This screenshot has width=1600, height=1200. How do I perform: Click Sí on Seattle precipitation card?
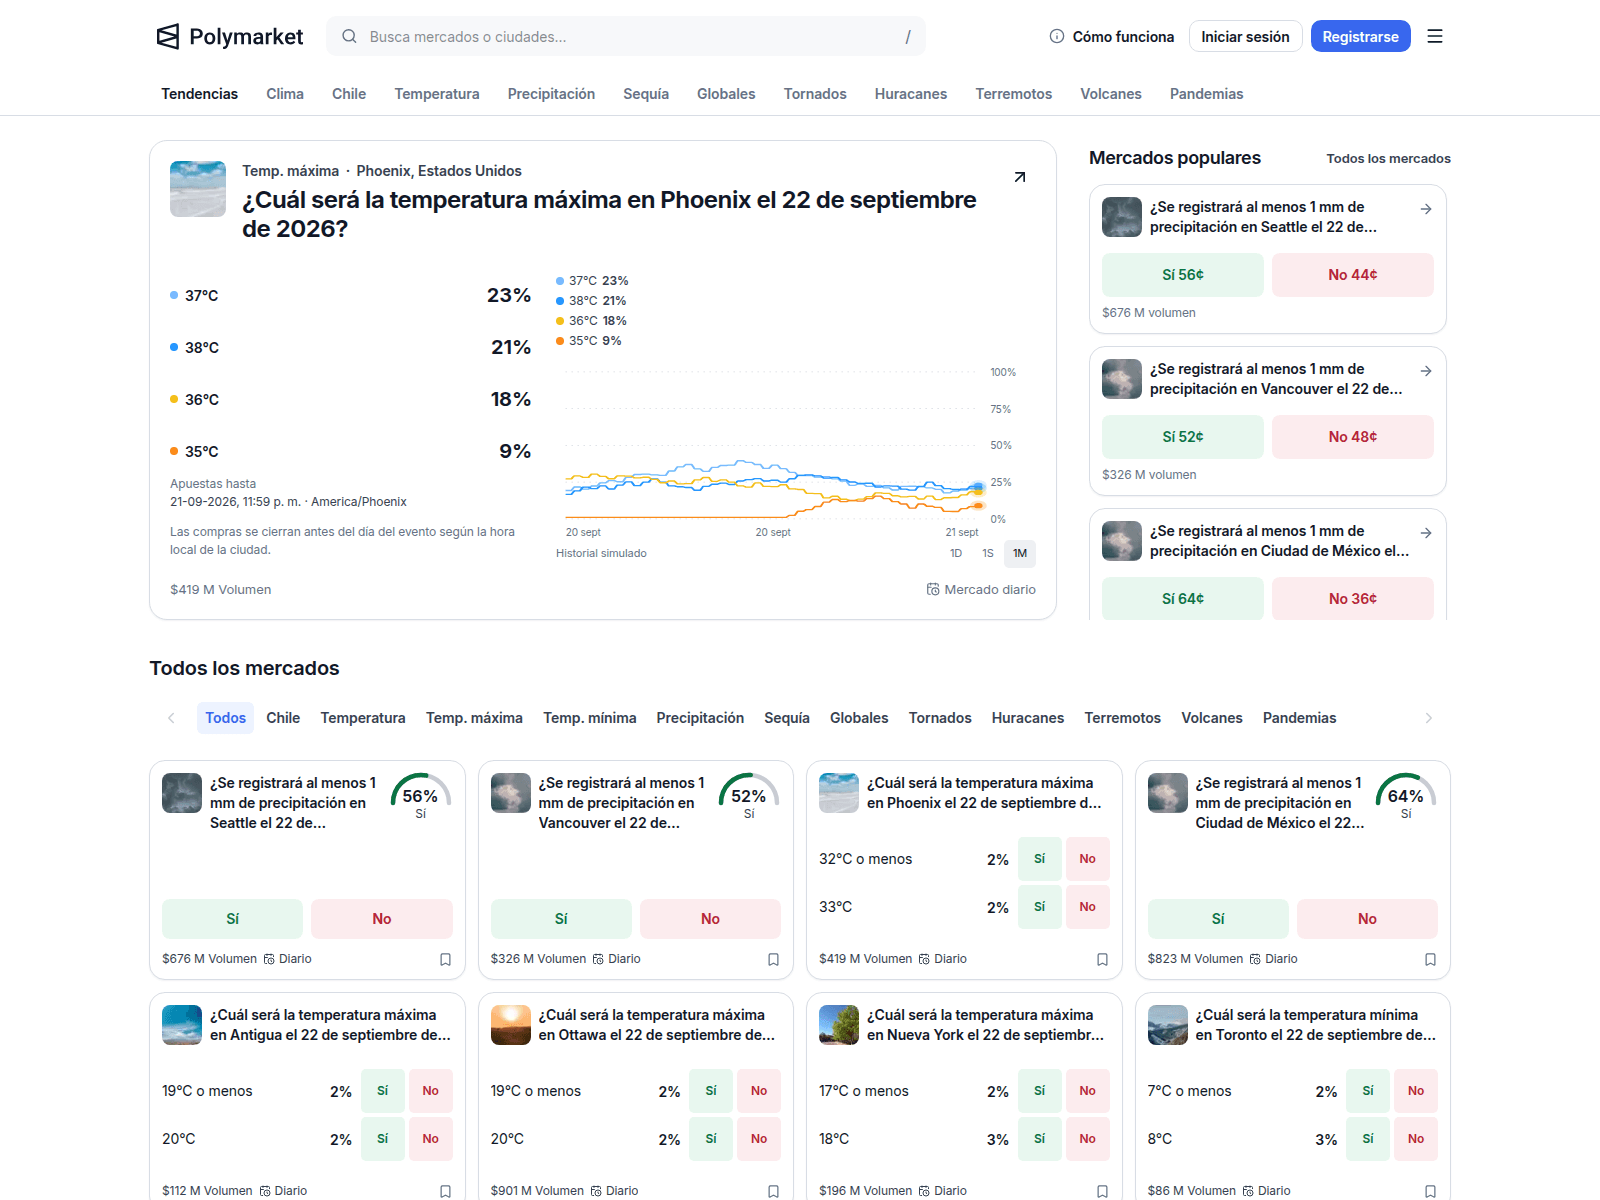point(232,919)
